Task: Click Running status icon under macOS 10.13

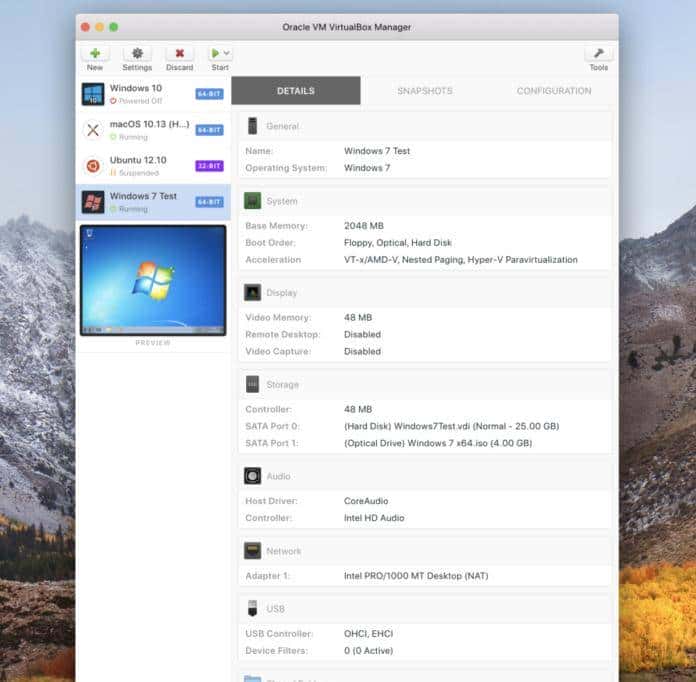Action: [x=113, y=137]
